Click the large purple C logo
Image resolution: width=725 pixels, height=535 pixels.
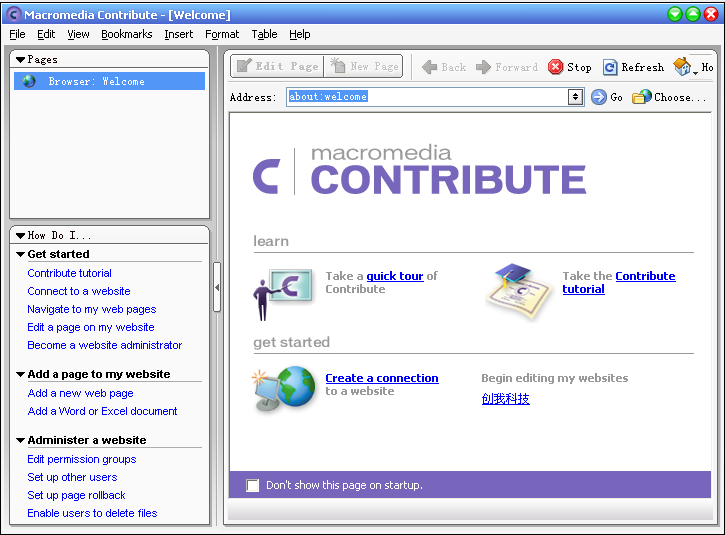click(267, 176)
